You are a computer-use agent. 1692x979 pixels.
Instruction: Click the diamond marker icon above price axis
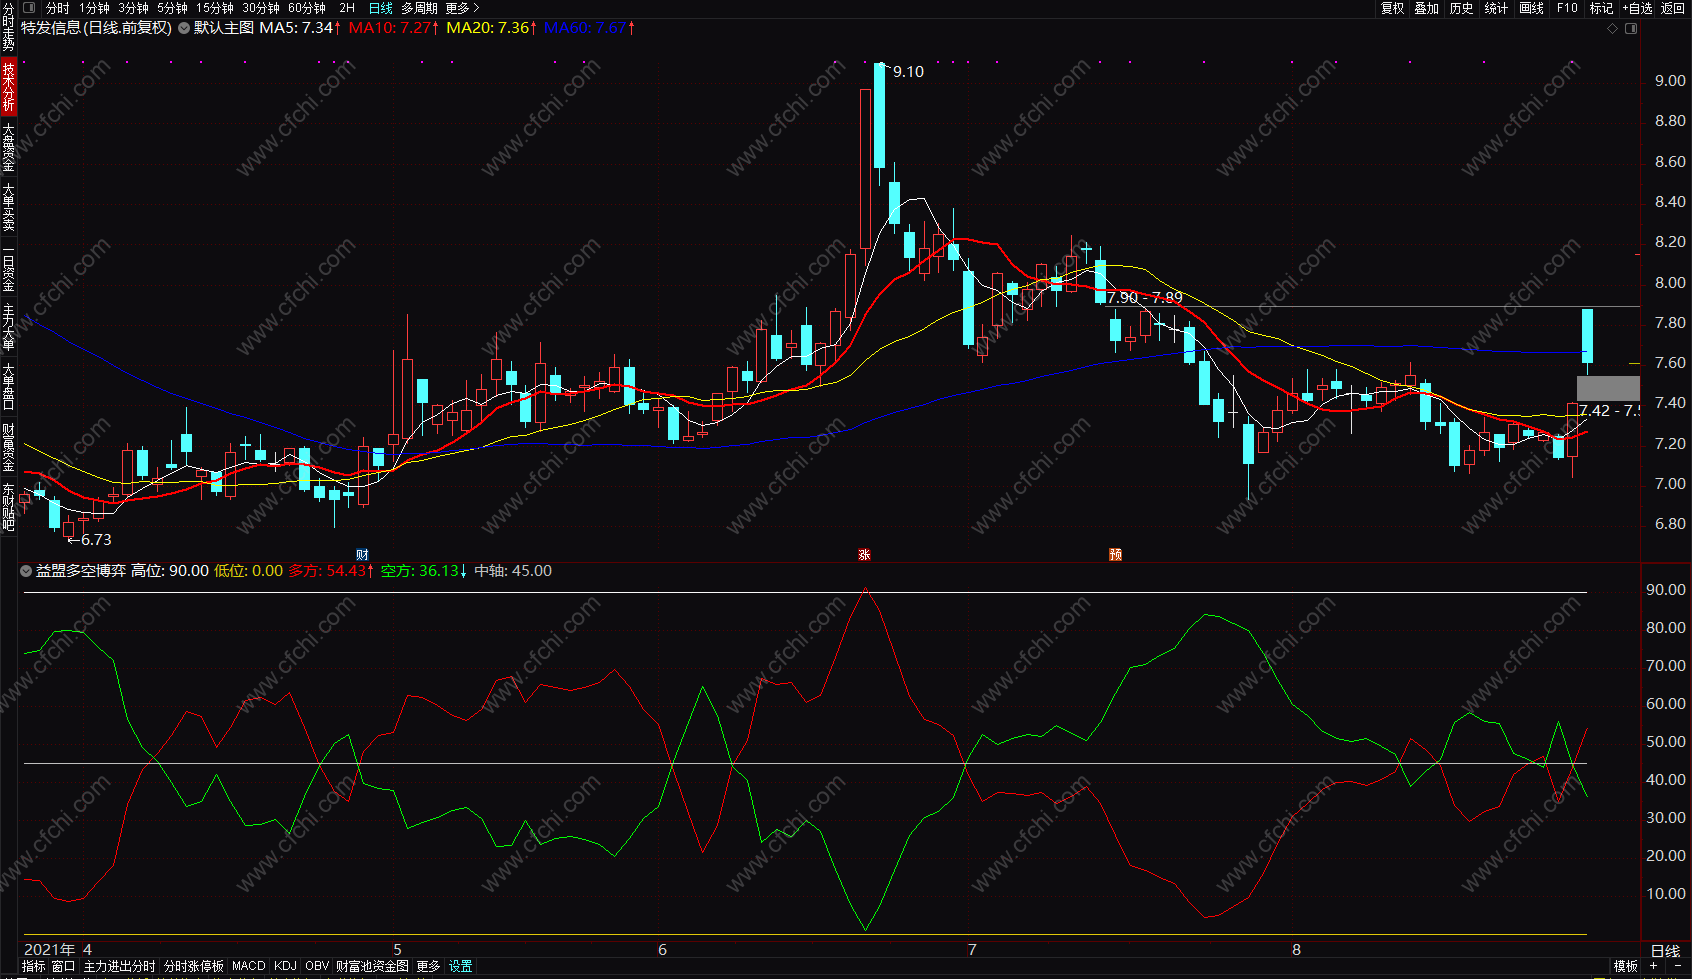(1612, 28)
